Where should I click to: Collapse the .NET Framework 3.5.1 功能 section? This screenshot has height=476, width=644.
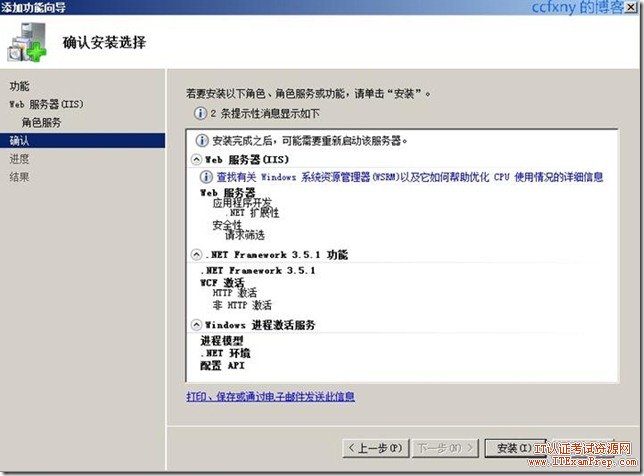click(x=196, y=255)
